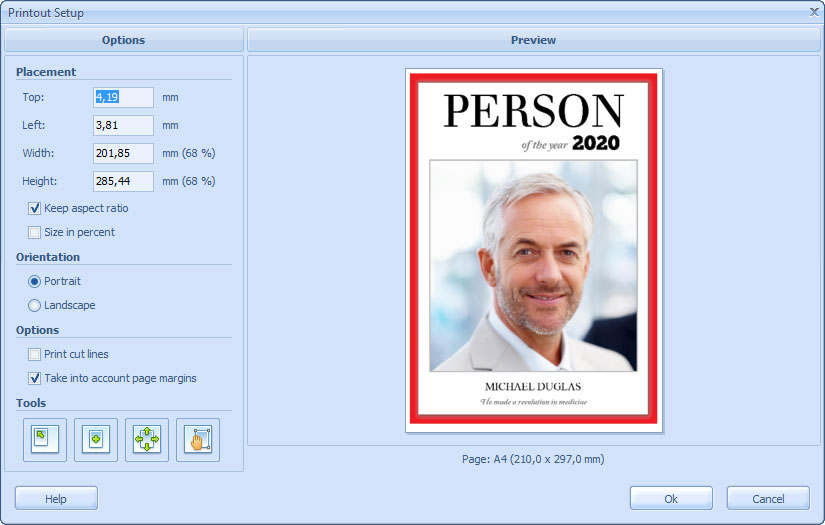Open Help for printout setup
This screenshot has width=825, height=525.
pyautogui.click(x=56, y=498)
